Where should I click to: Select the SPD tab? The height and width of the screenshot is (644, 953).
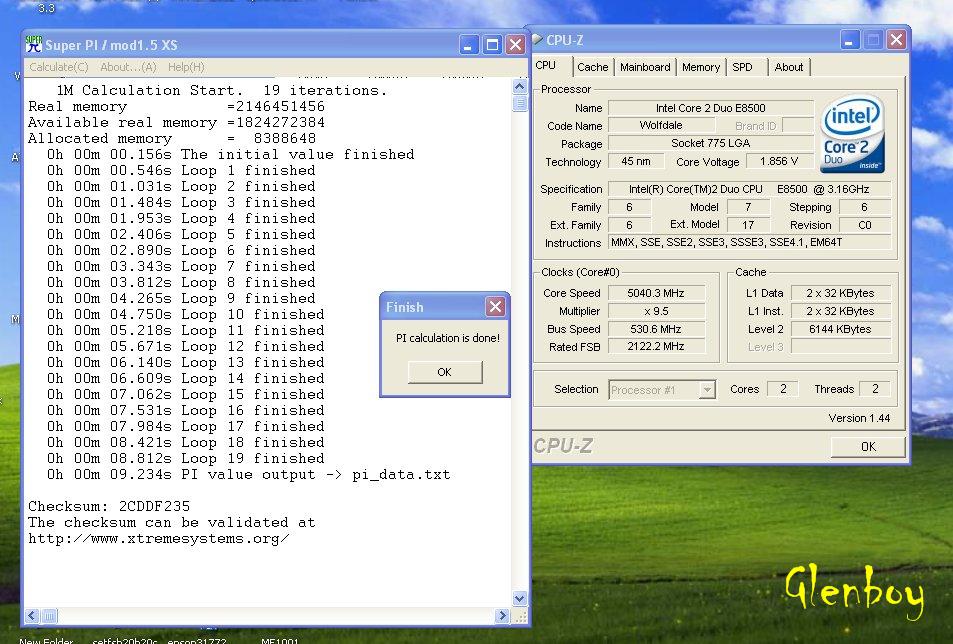tap(742, 67)
